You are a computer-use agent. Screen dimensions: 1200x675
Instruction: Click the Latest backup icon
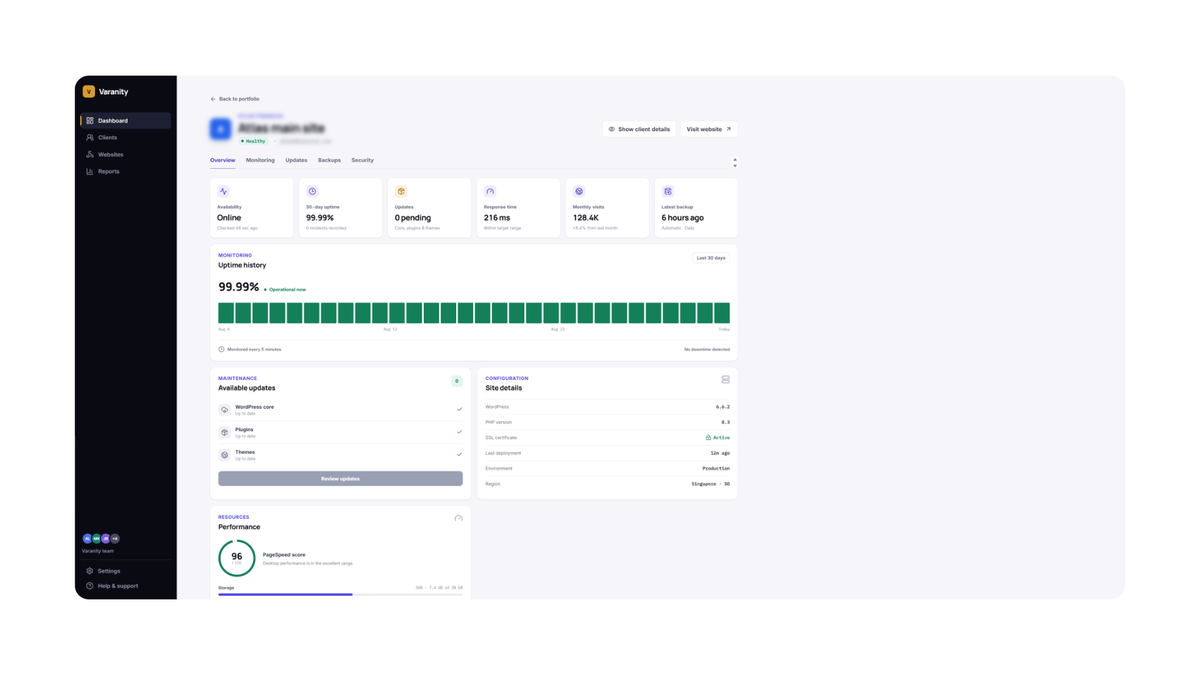(668, 191)
